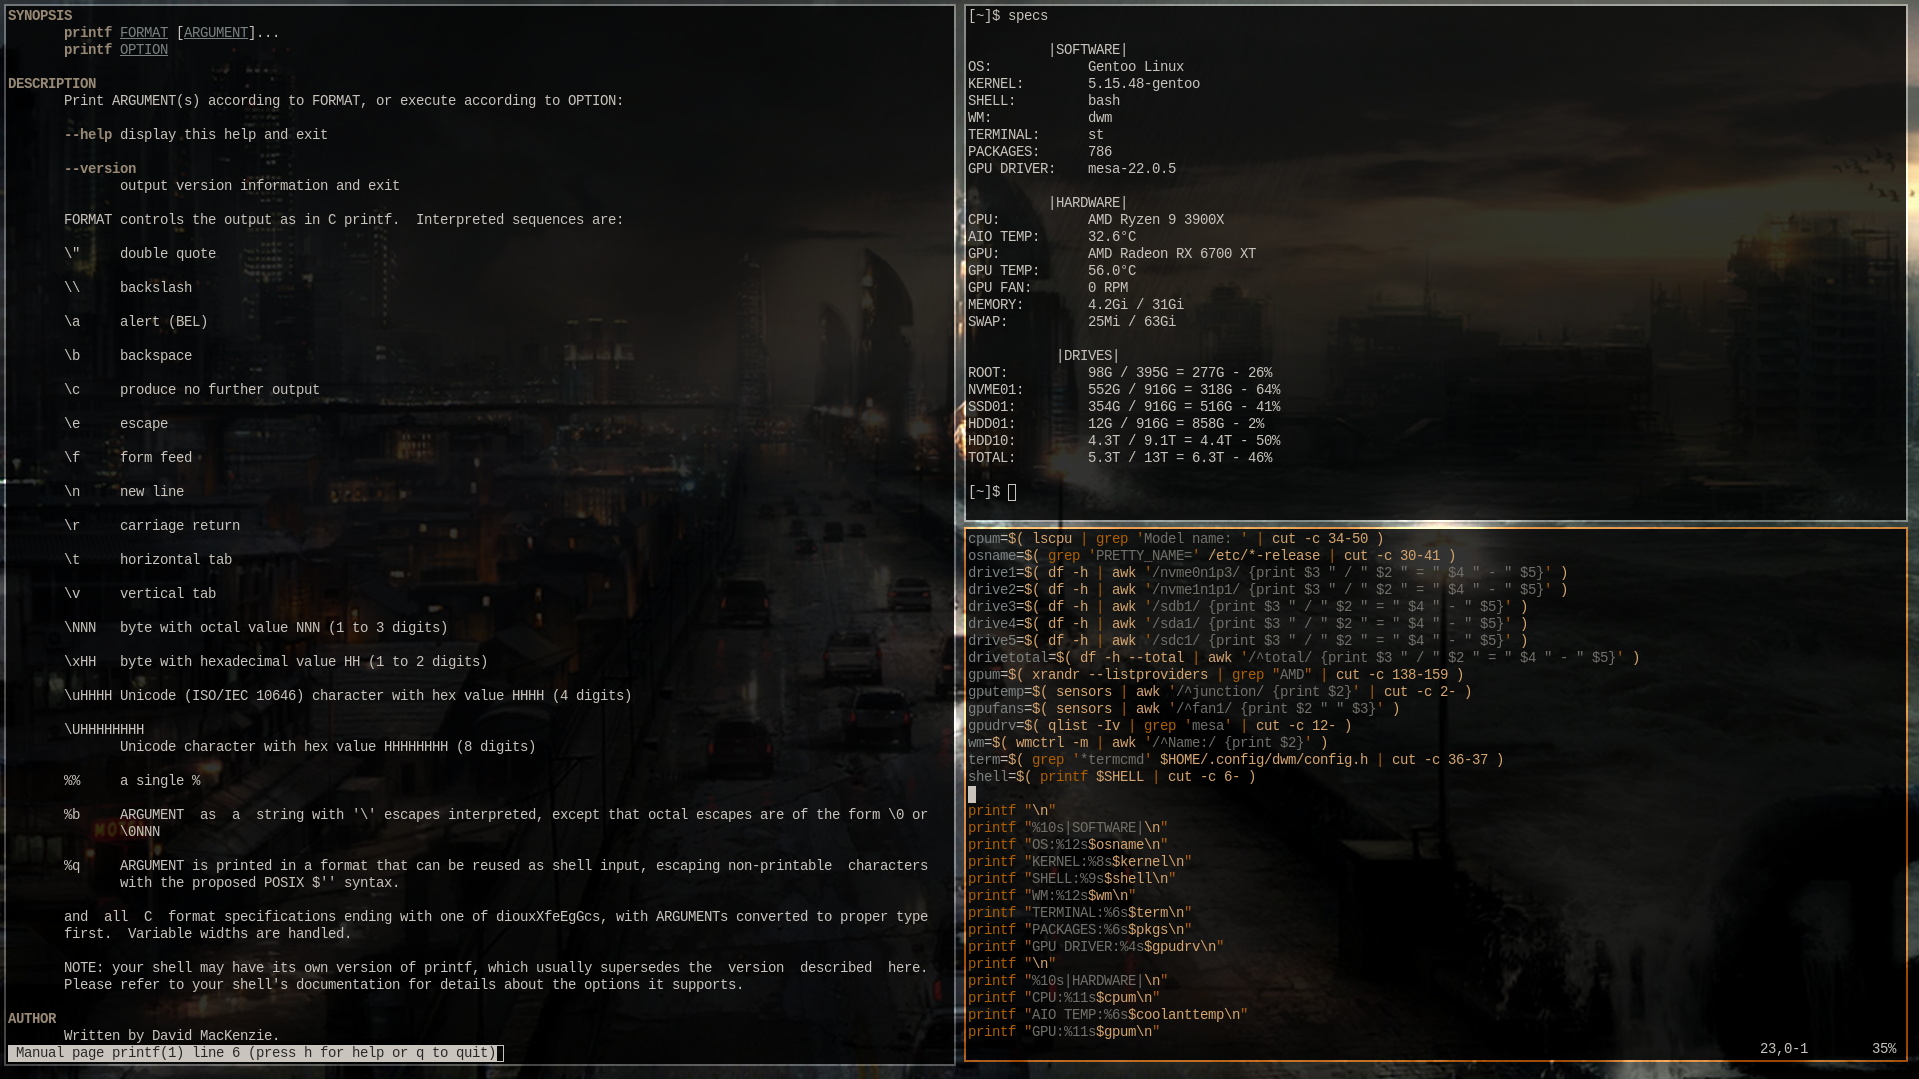Screen dimensions: 1919x1079
Task: Click the editor cursor on the blank line
Action: pyautogui.click(x=972, y=794)
